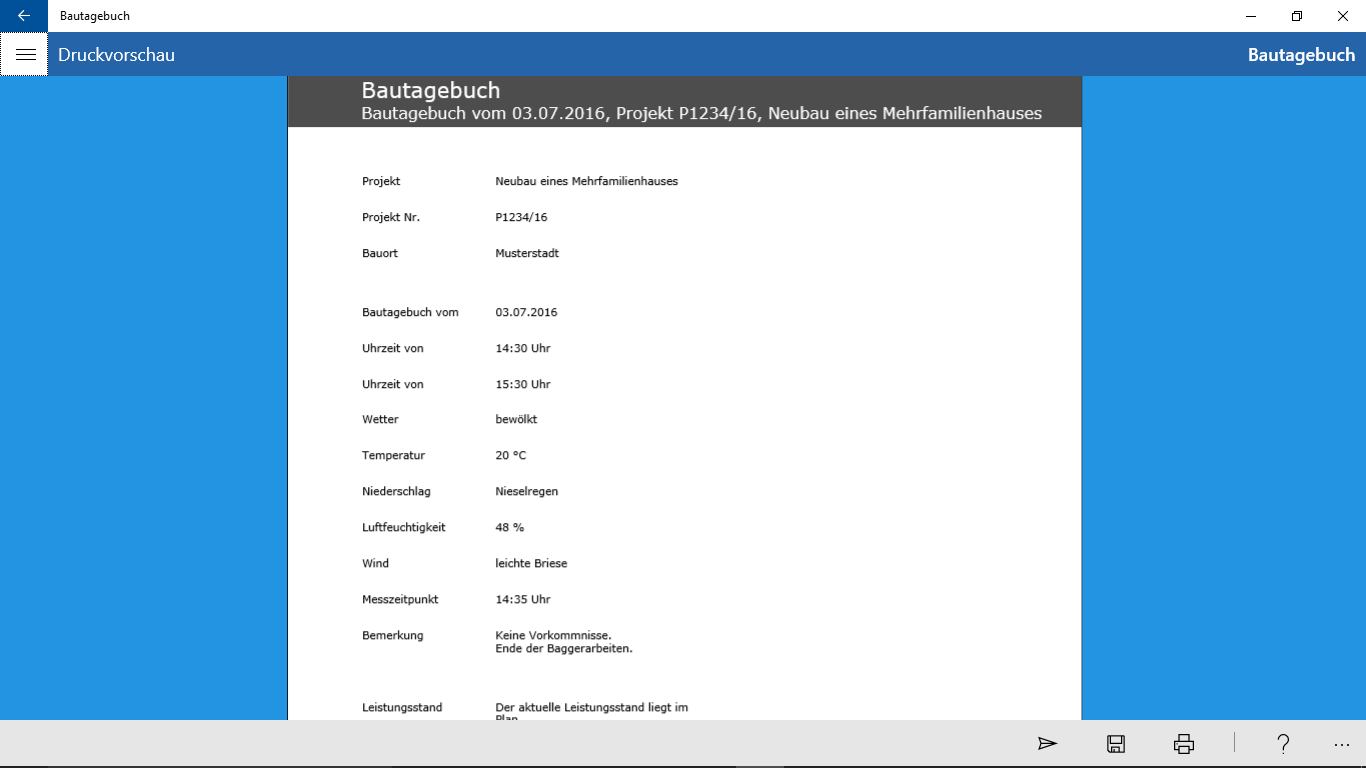Save the report with the floppy disk icon
Viewport: 1366px width, 768px height.
(1115, 744)
